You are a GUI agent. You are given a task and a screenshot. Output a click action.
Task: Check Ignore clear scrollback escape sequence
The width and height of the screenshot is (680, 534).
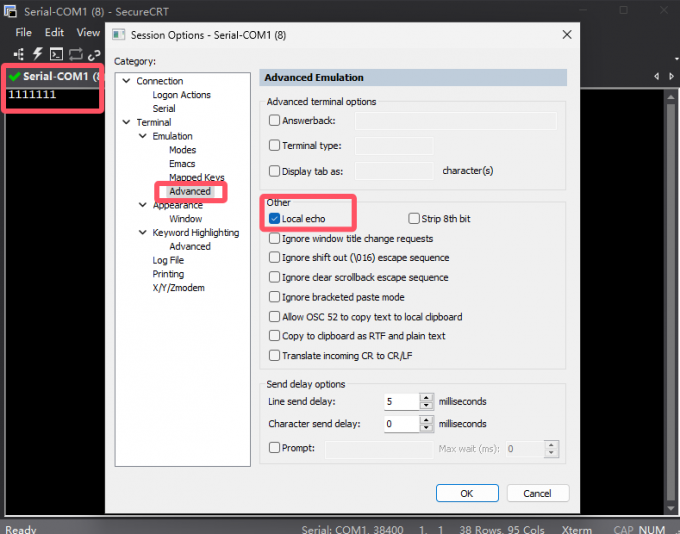274,277
